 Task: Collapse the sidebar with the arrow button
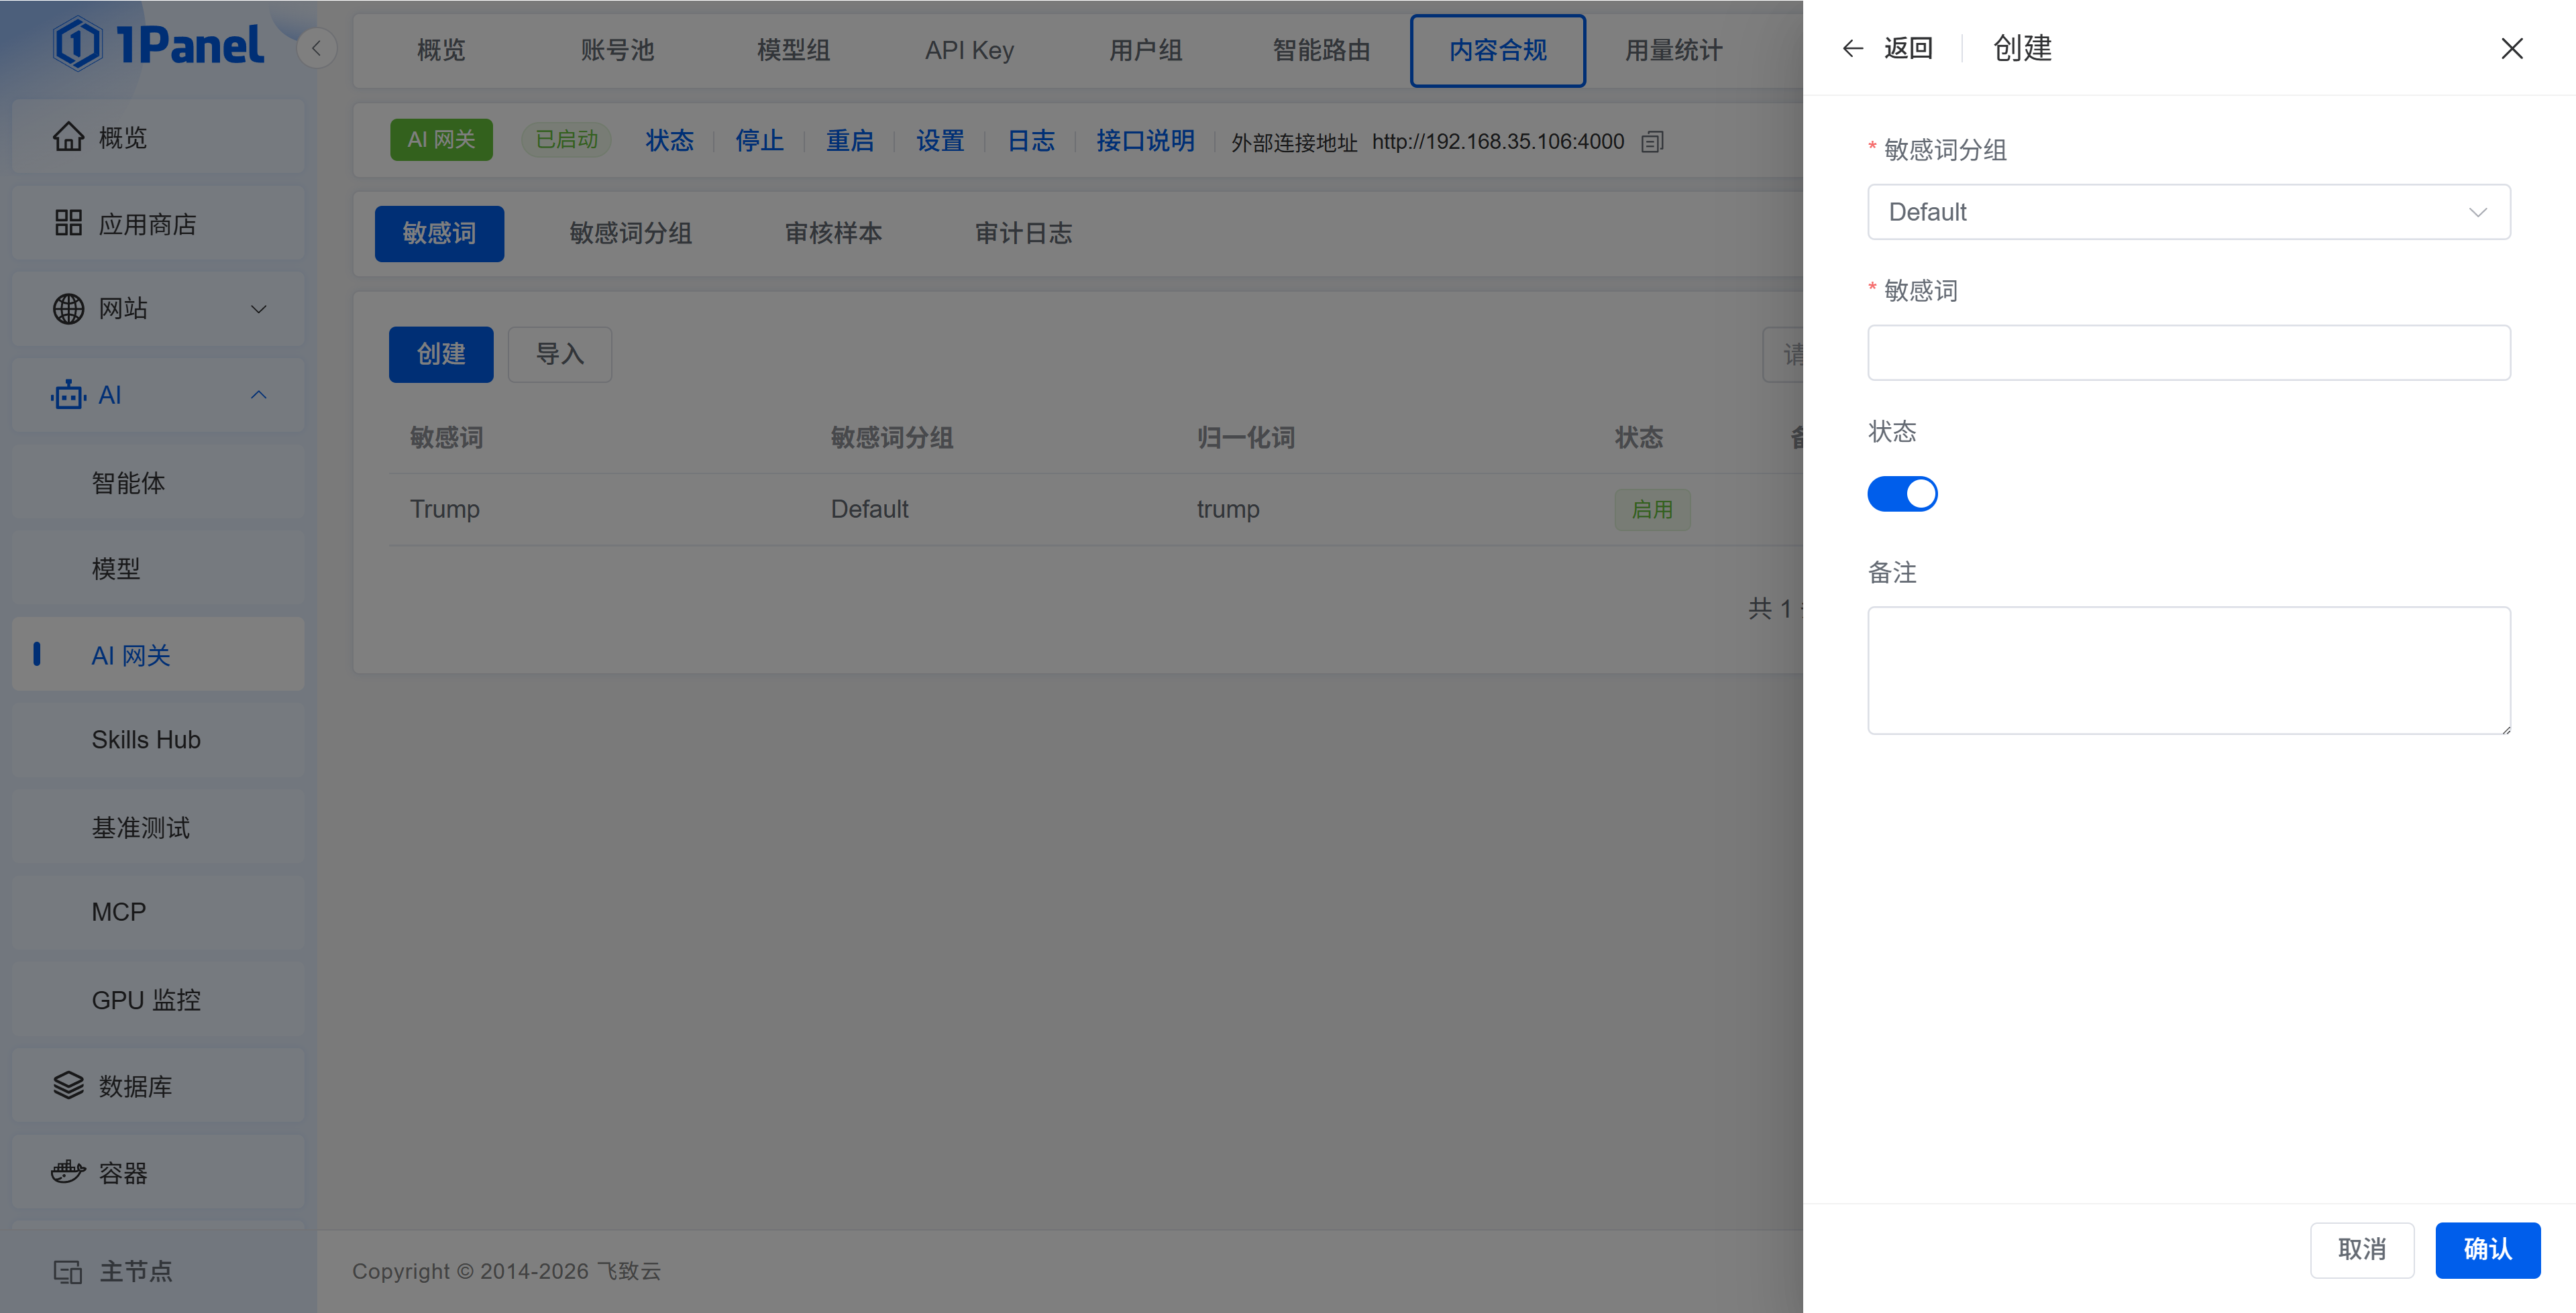tap(316, 48)
